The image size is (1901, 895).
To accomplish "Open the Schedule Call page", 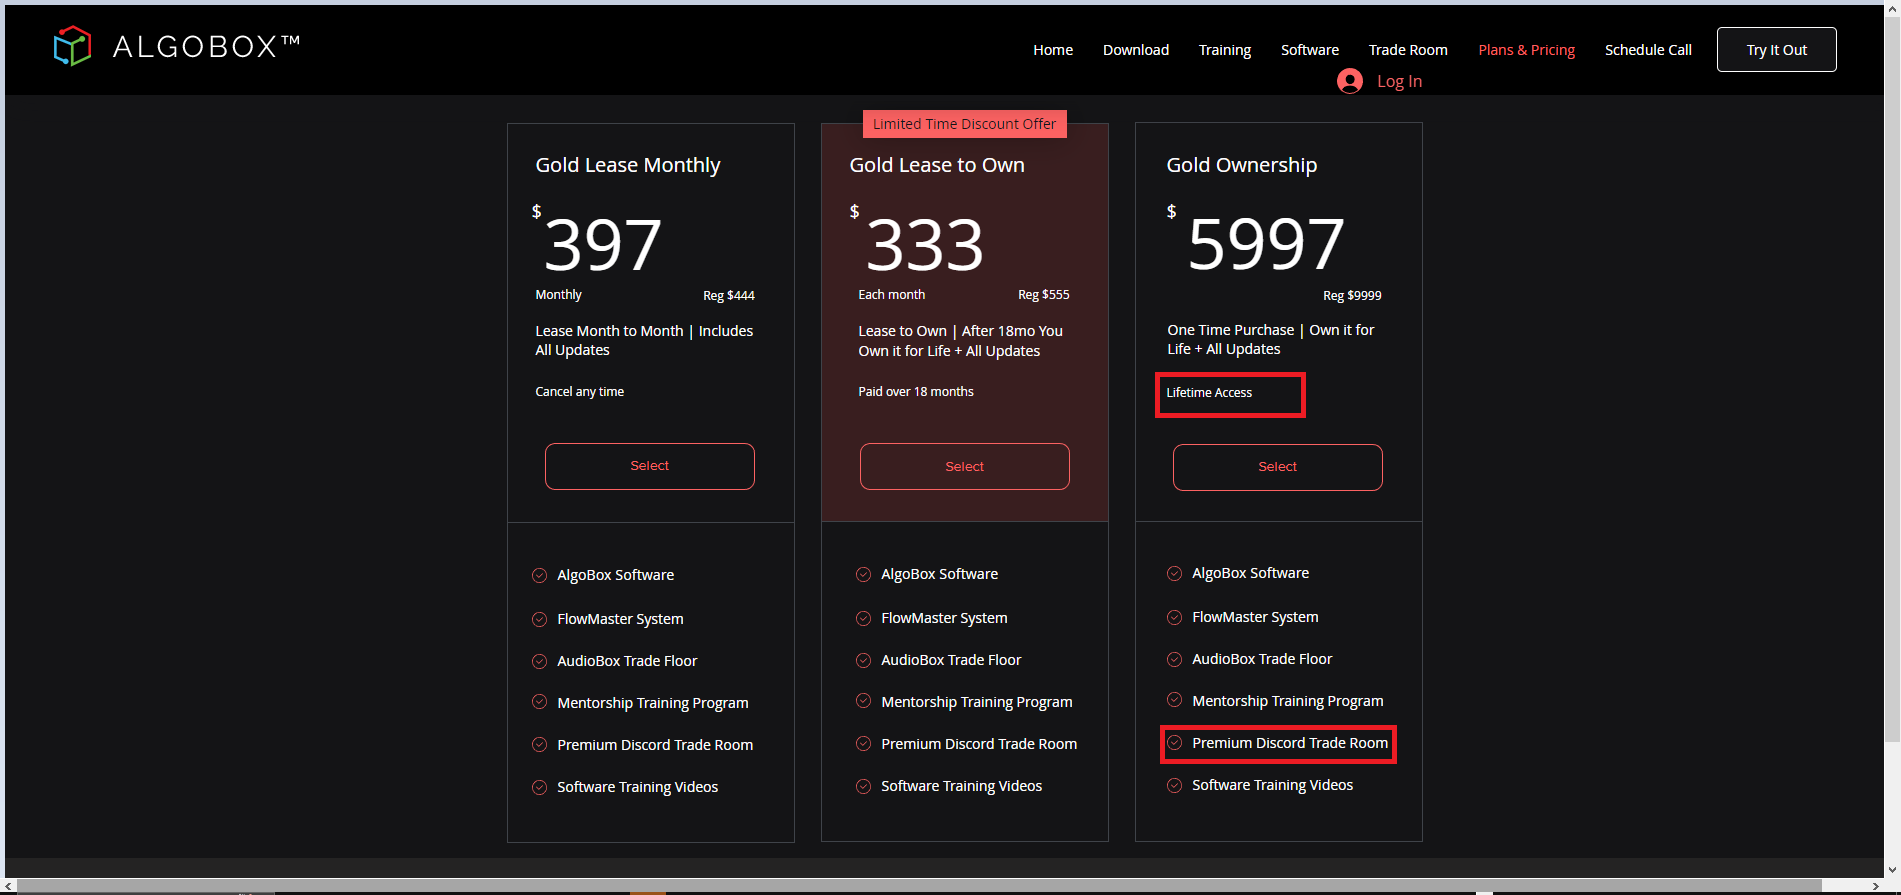I will [x=1648, y=50].
